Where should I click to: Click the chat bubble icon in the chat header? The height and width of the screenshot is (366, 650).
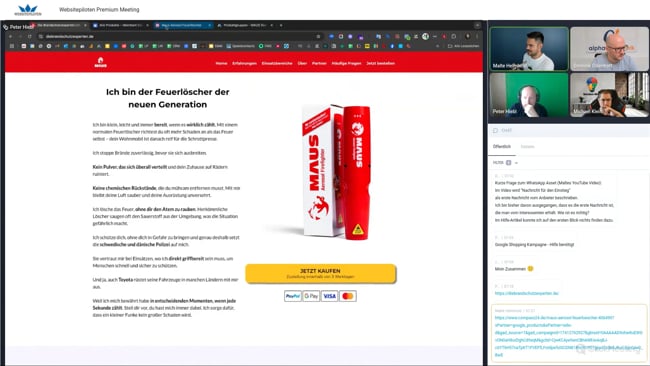pyautogui.click(x=495, y=130)
